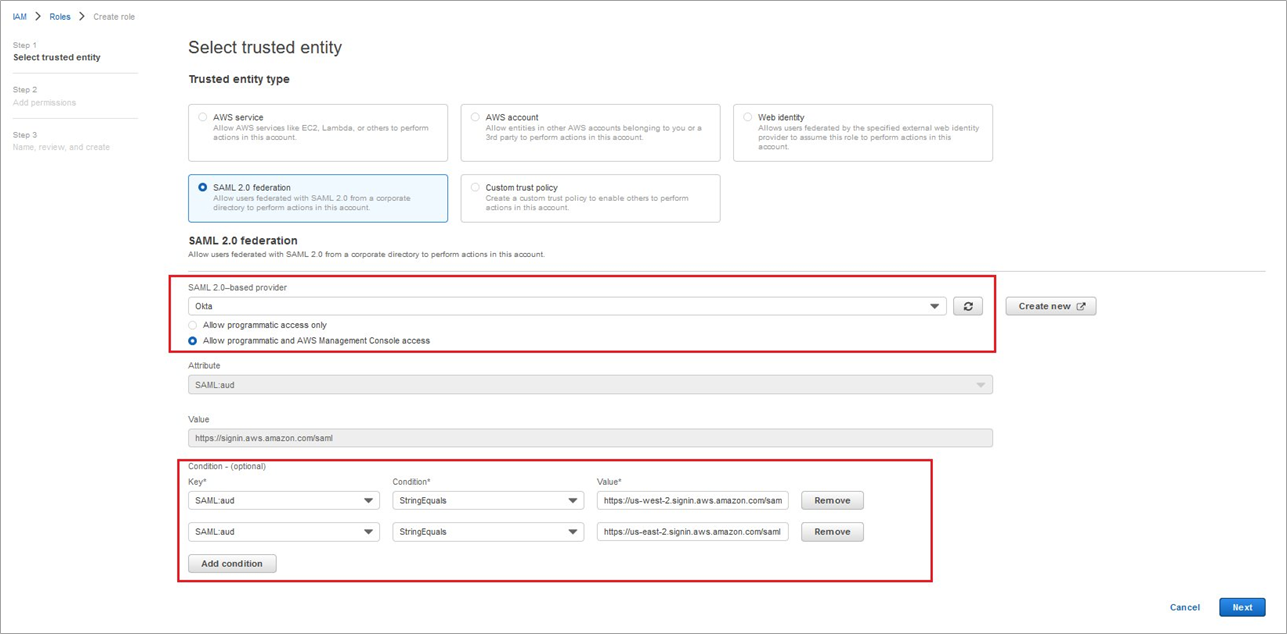The height and width of the screenshot is (634, 1287).
Task: Select the Custom trust policy option
Action: 475,187
